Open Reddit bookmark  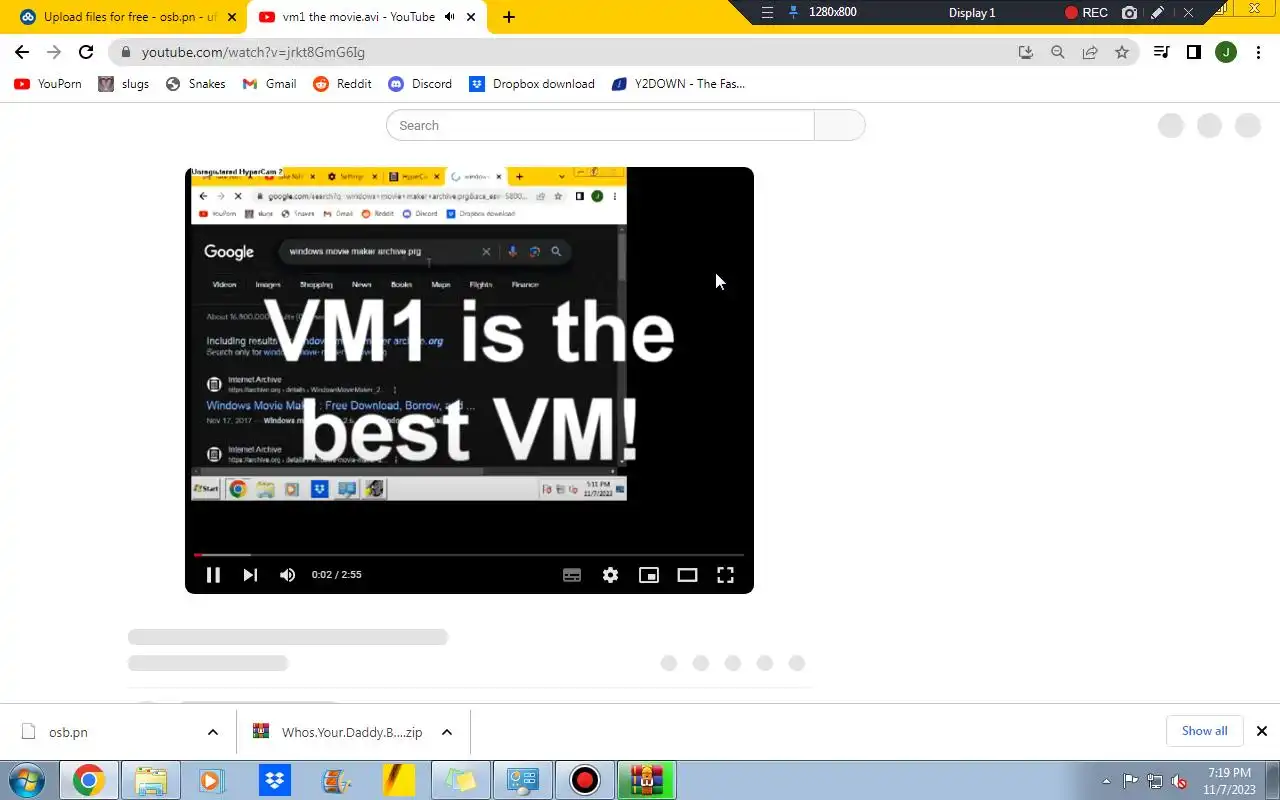click(x=342, y=84)
